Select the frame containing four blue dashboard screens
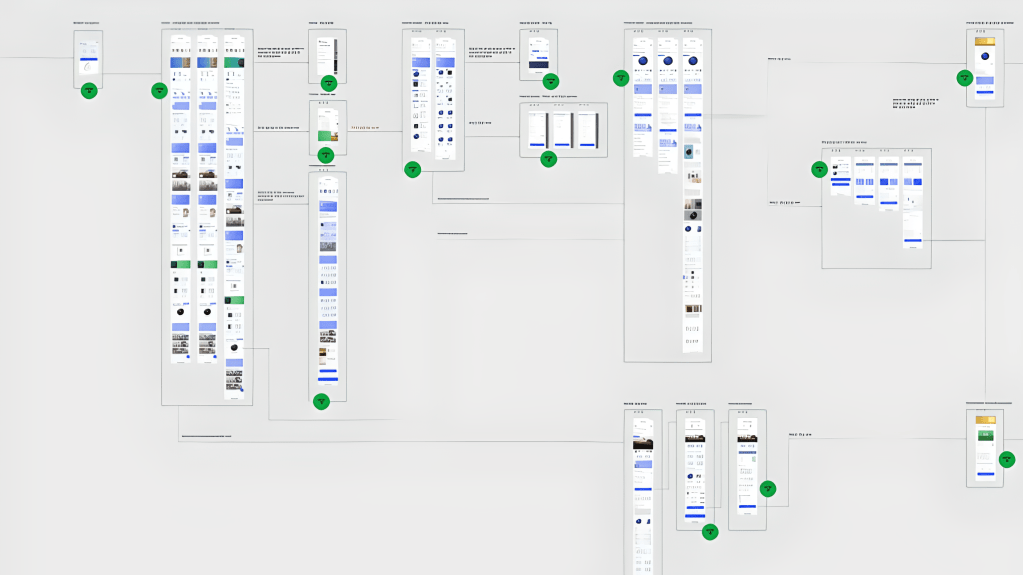The width and height of the screenshot is (1023, 575). coord(877,210)
